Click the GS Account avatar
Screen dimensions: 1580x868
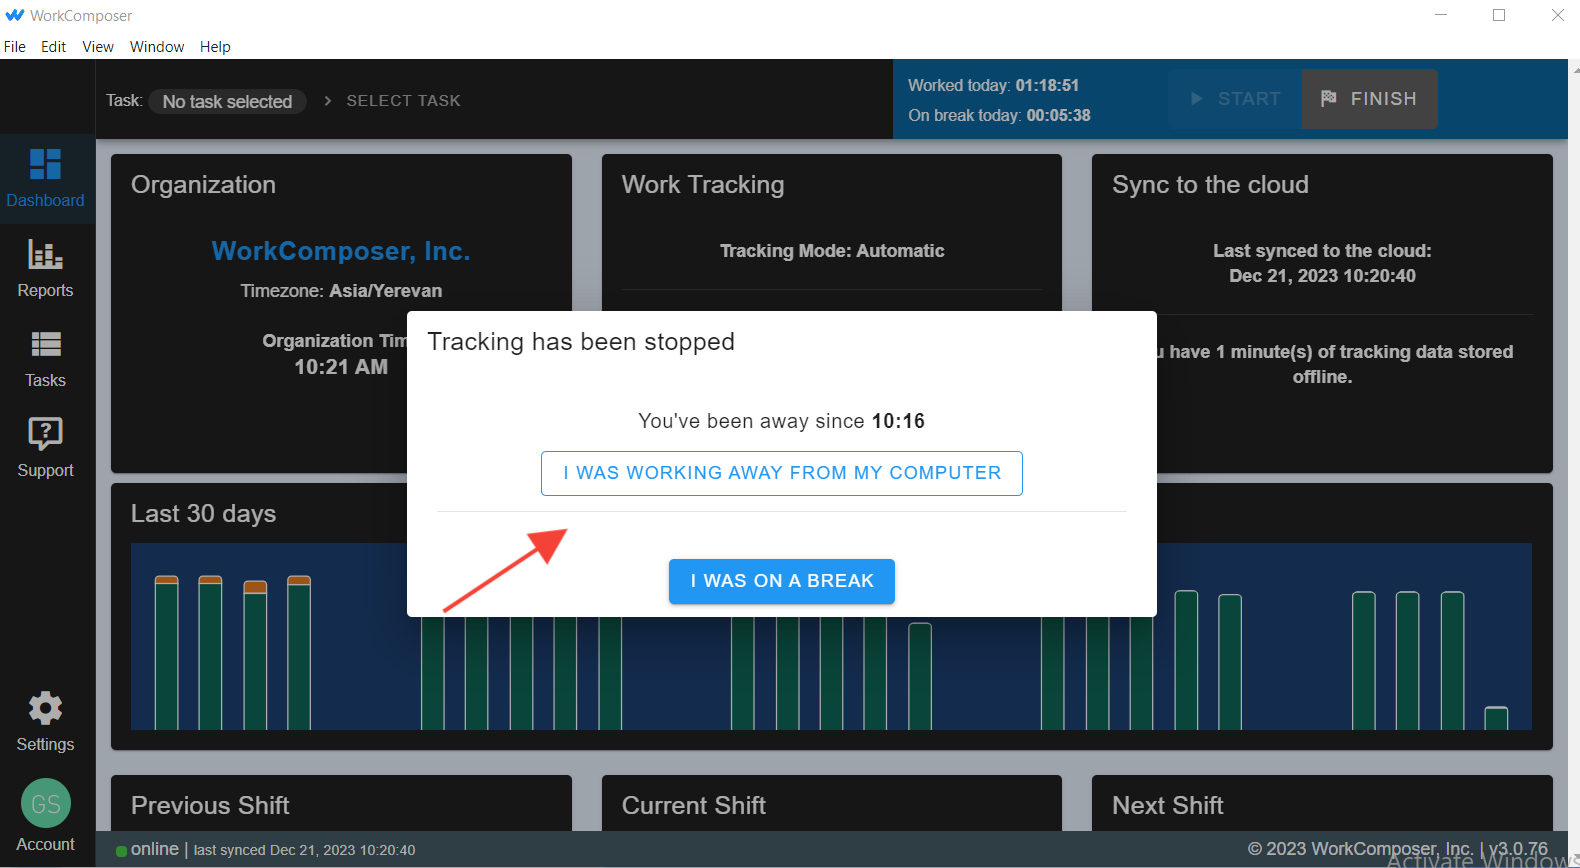(x=45, y=804)
